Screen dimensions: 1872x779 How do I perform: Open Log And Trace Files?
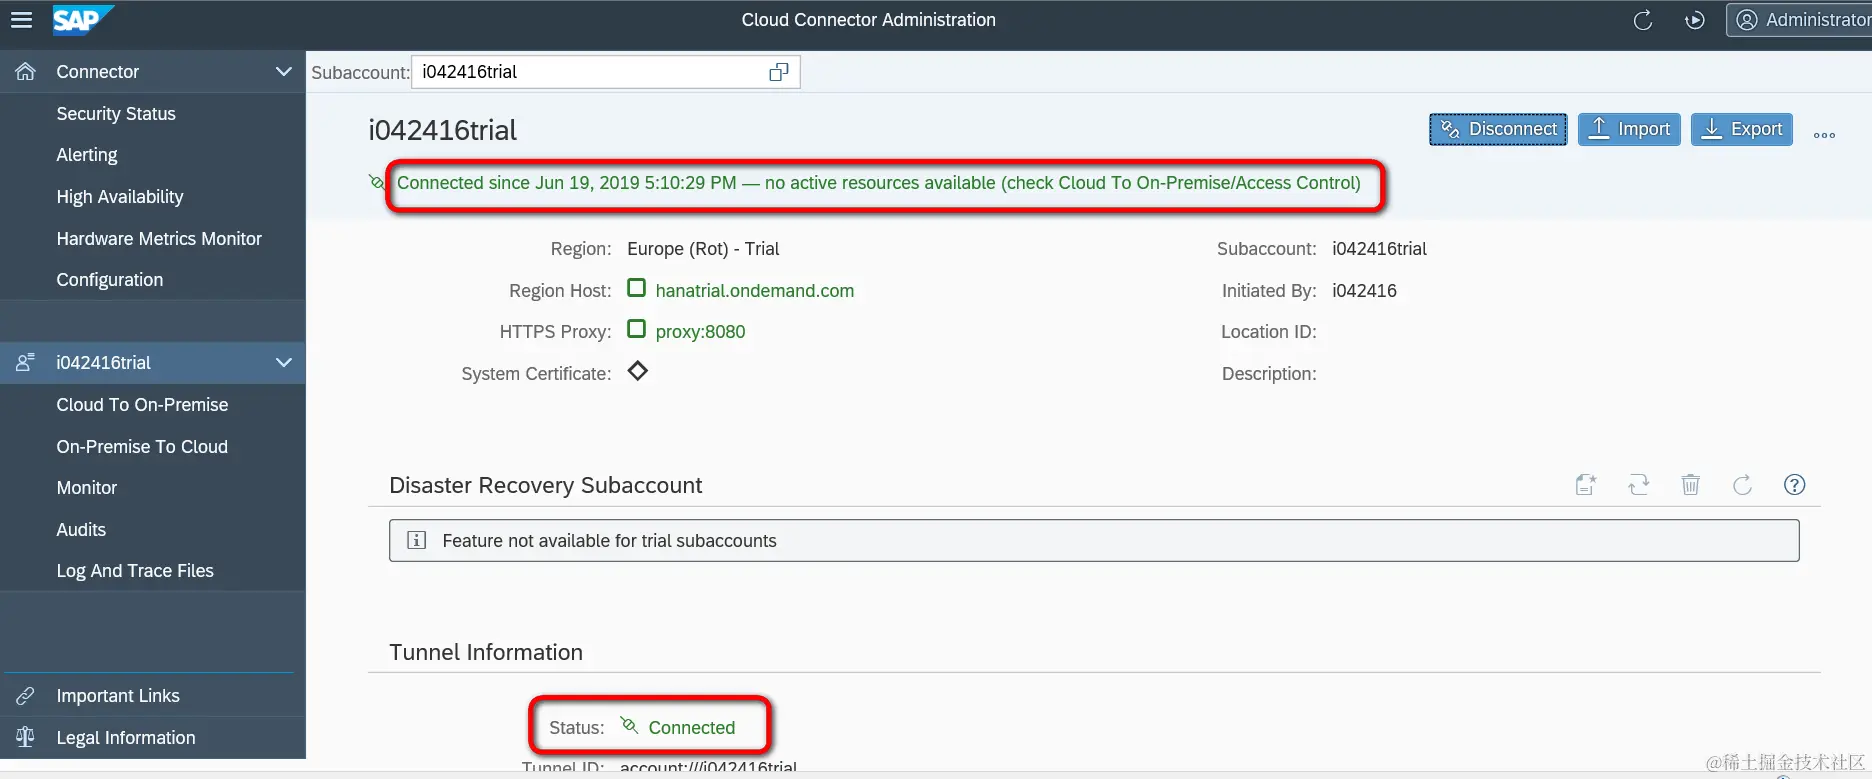135,571
